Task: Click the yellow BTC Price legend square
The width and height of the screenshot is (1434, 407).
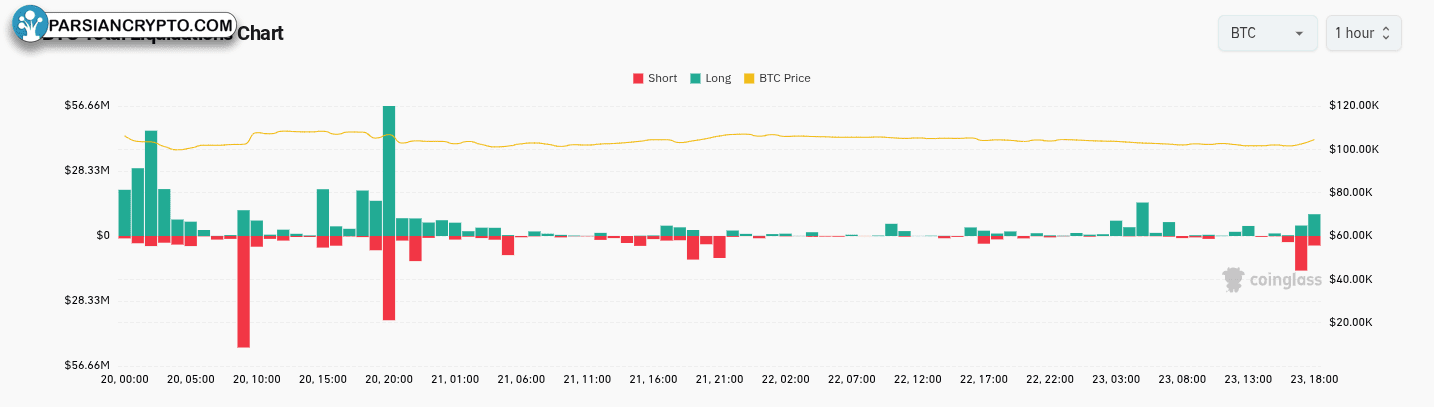Action: click(x=749, y=78)
